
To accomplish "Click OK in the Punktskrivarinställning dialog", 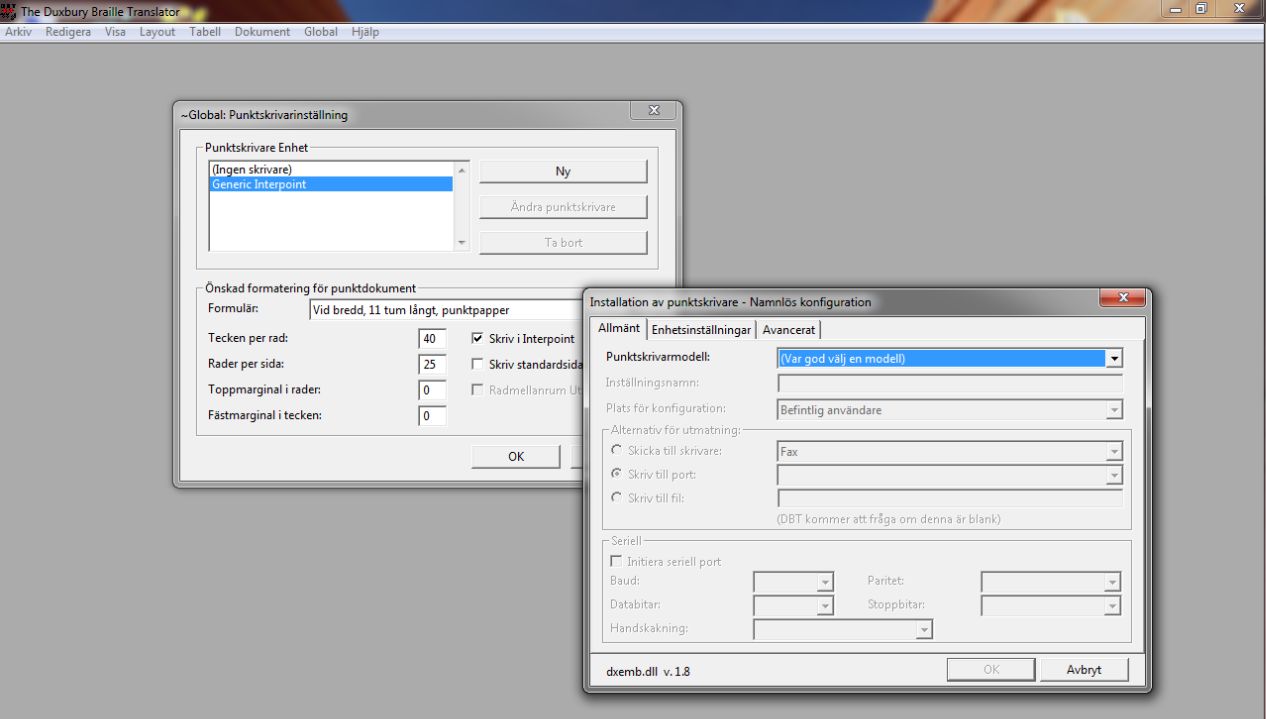I will pyautogui.click(x=516, y=457).
